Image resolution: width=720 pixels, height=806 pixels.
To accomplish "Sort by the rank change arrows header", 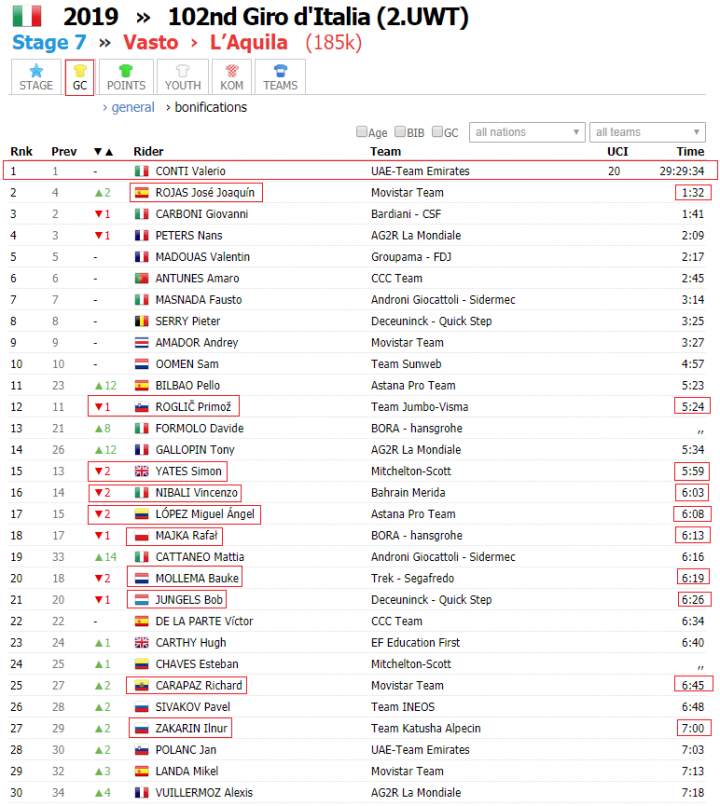I will [103, 152].
